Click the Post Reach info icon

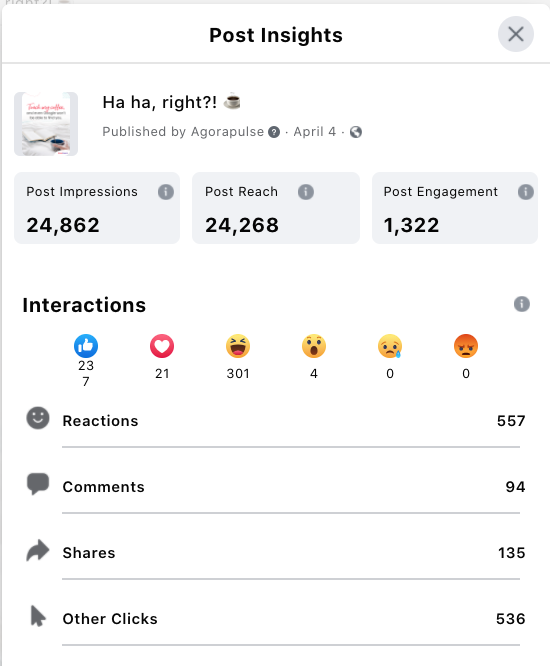[x=306, y=192]
